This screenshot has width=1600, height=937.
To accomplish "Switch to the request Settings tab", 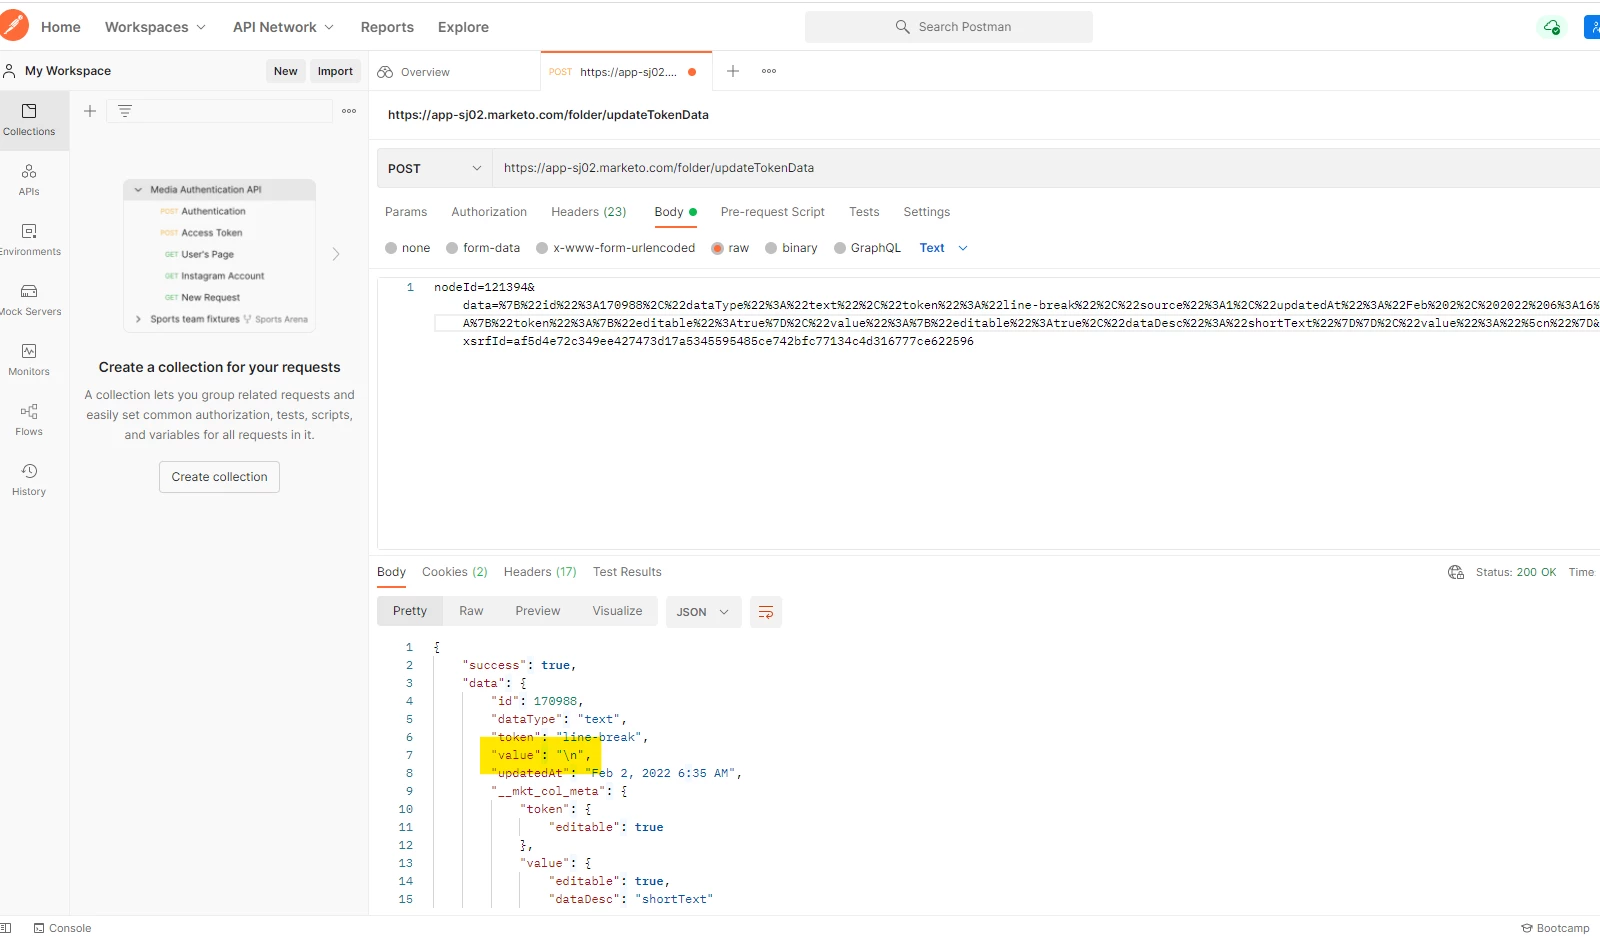I will [927, 212].
